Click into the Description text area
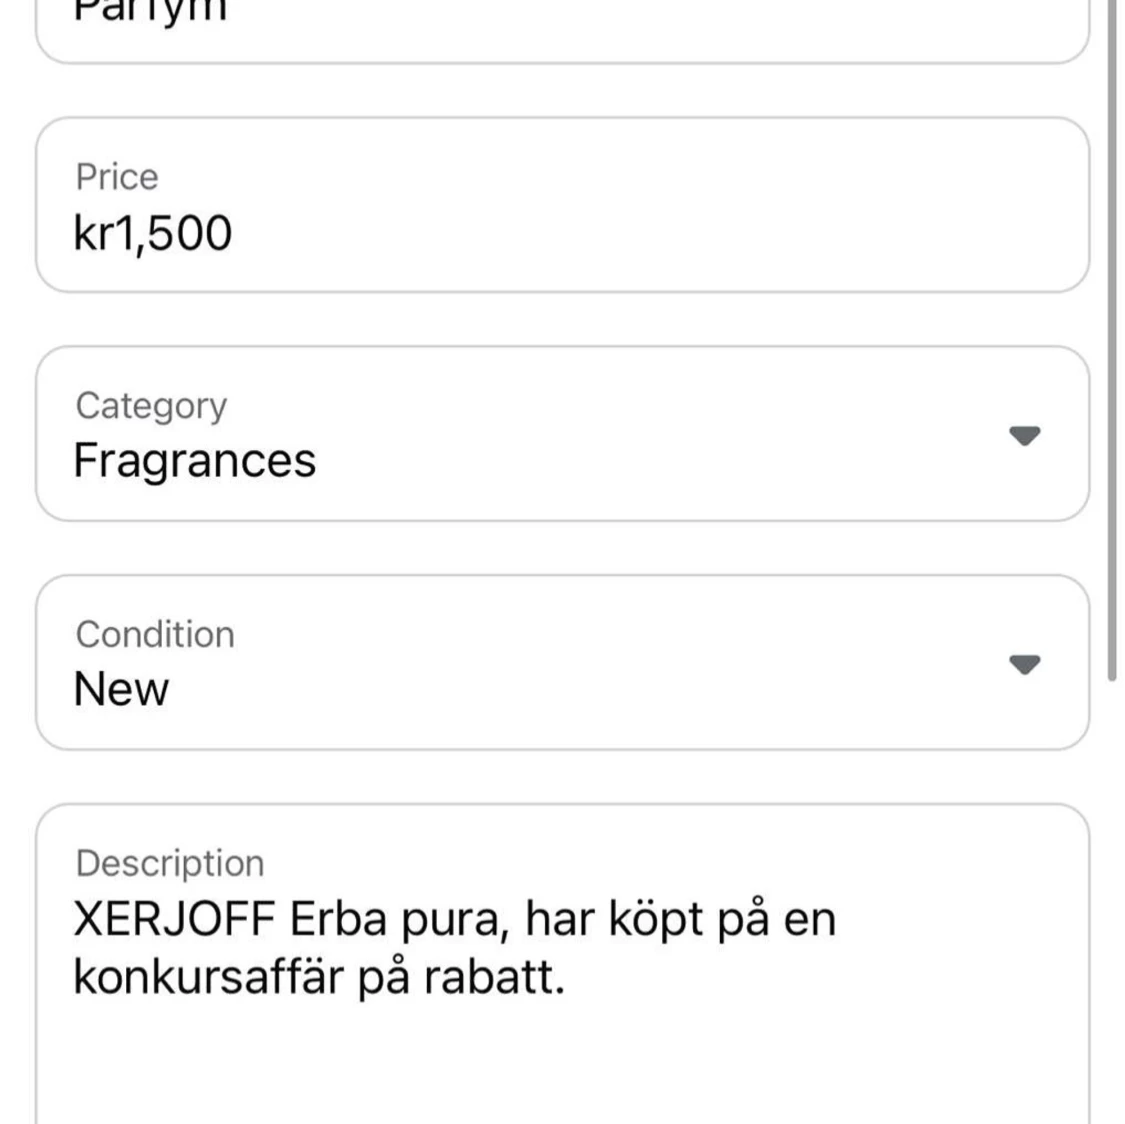This screenshot has width=1125, height=1124. coord(560,960)
